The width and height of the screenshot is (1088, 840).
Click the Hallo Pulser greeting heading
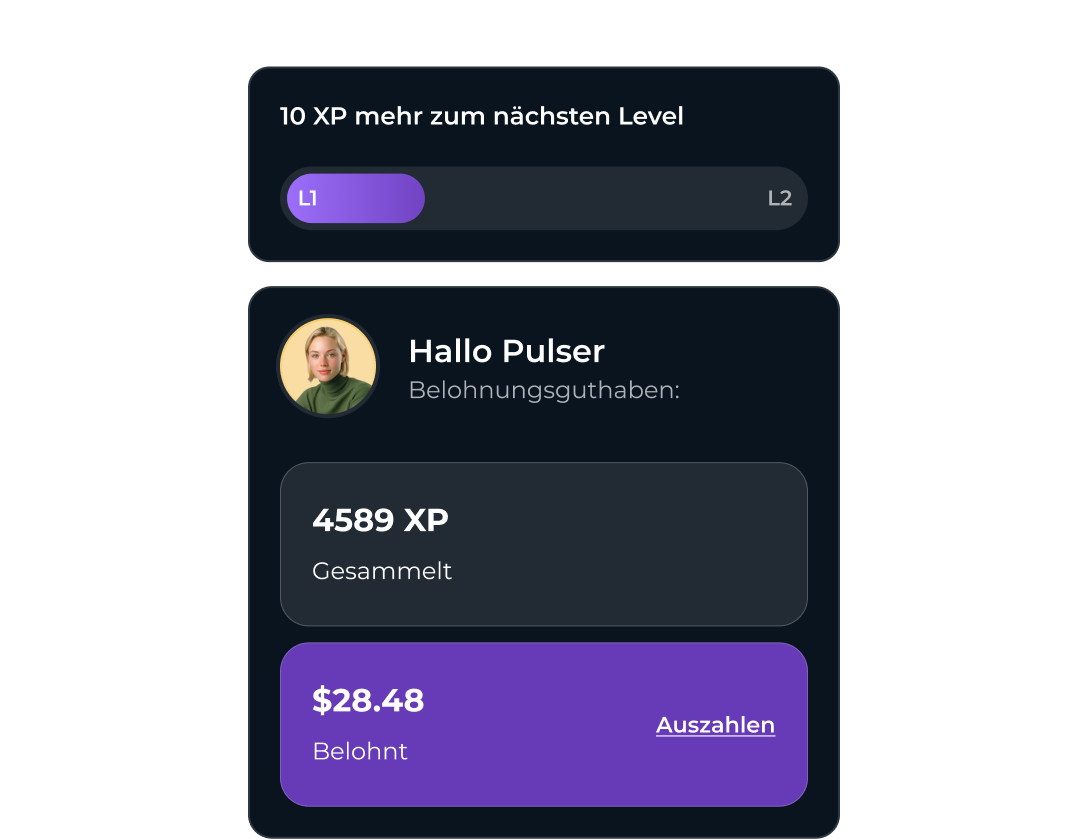[507, 351]
